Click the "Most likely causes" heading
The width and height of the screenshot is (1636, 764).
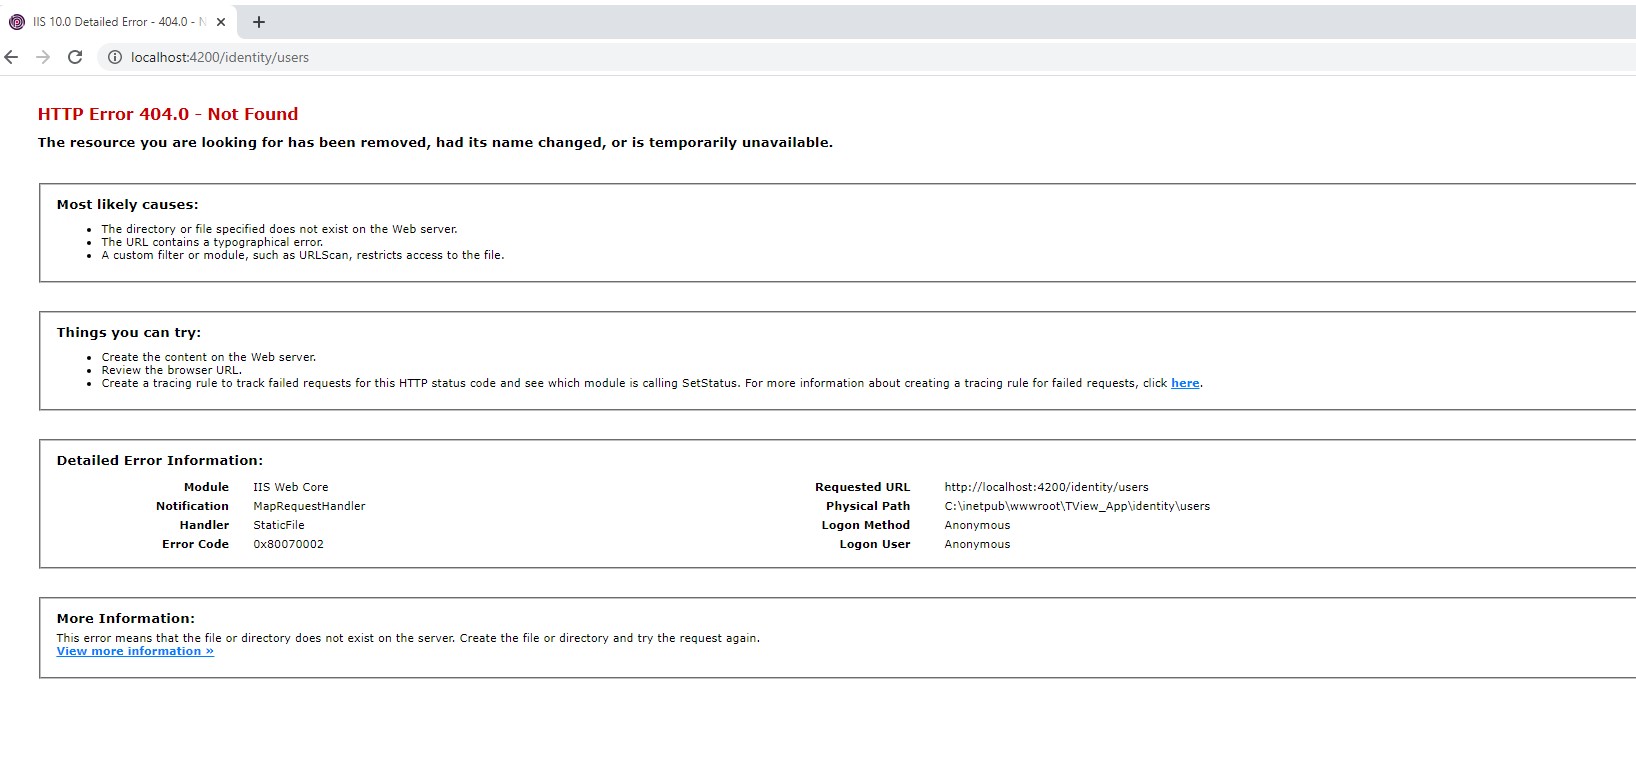[x=127, y=204]
